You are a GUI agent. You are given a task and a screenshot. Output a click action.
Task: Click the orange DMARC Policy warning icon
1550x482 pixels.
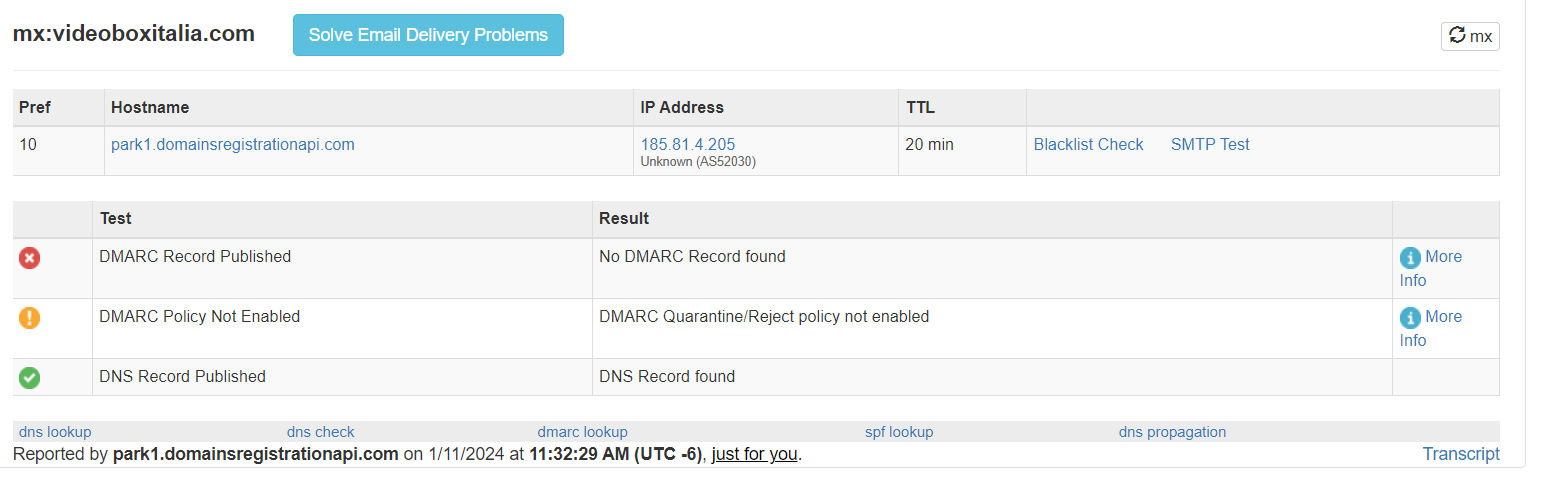coord(30,318)
